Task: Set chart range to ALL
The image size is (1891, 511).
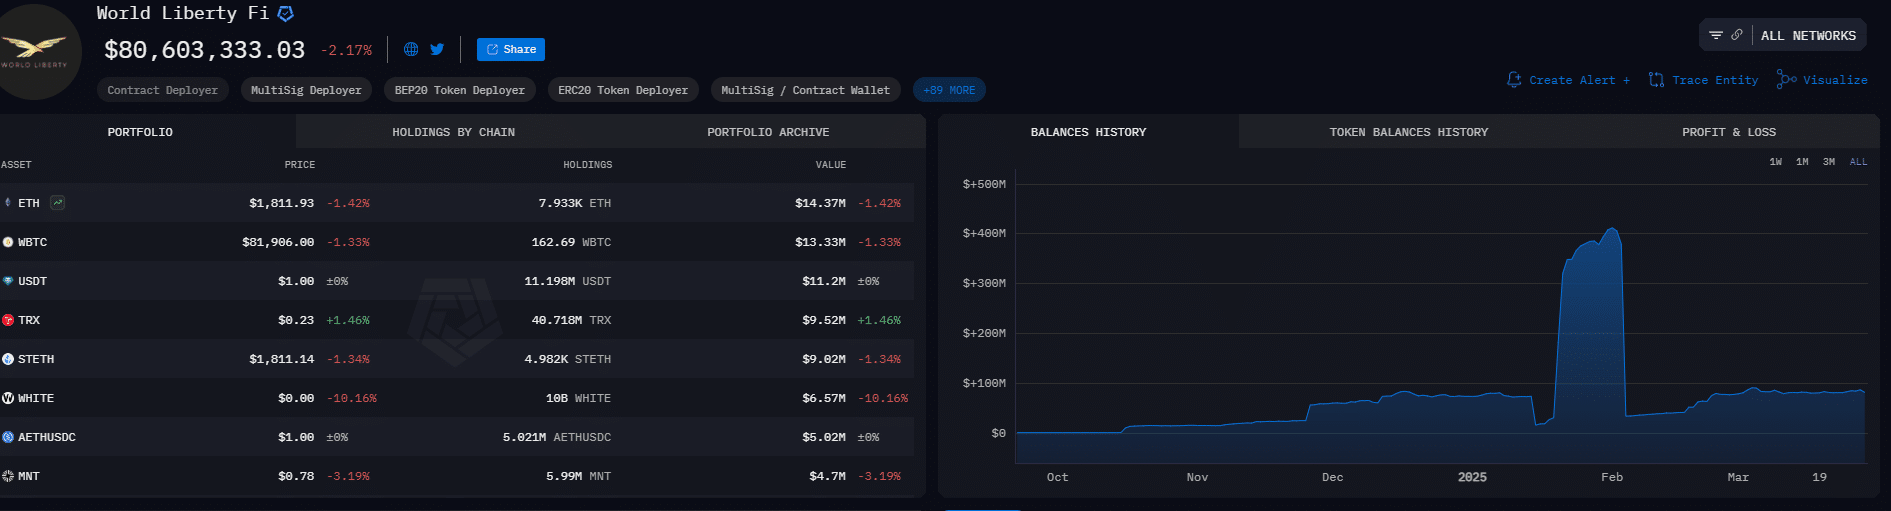Action: coord(1858,162)
